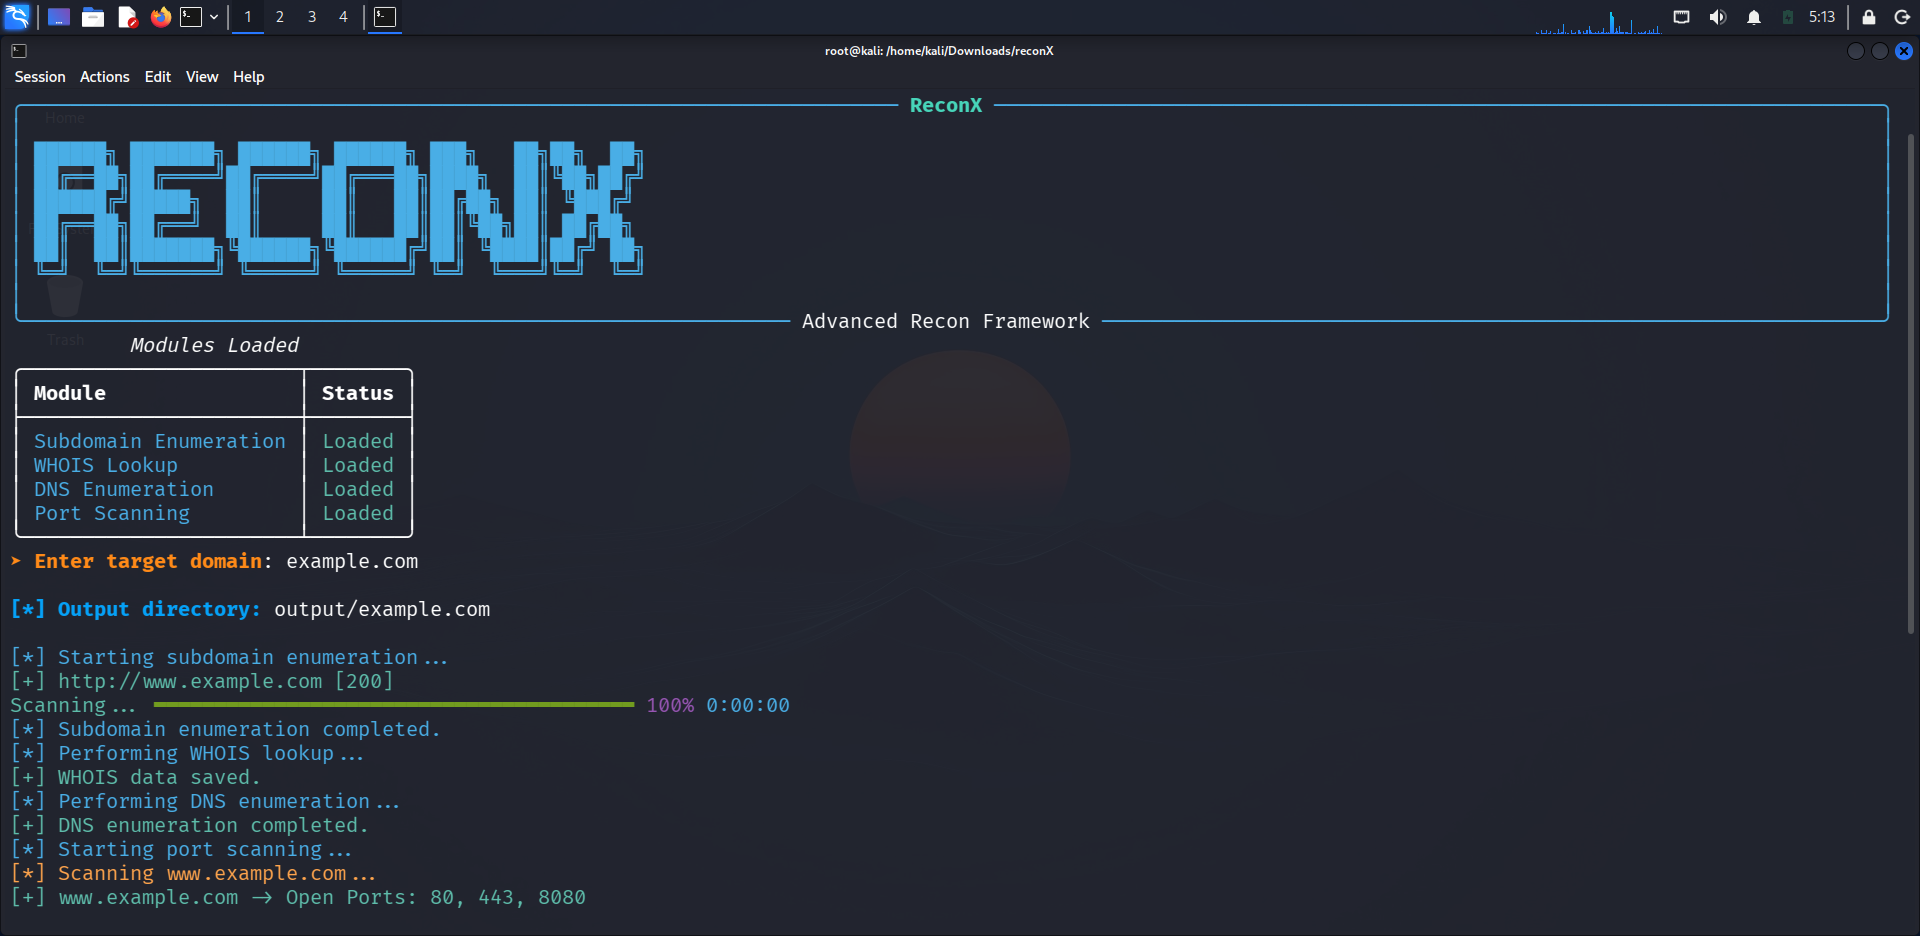Click the show desktop panel icon
The image size is (1920, 936).
coord(59,17)
